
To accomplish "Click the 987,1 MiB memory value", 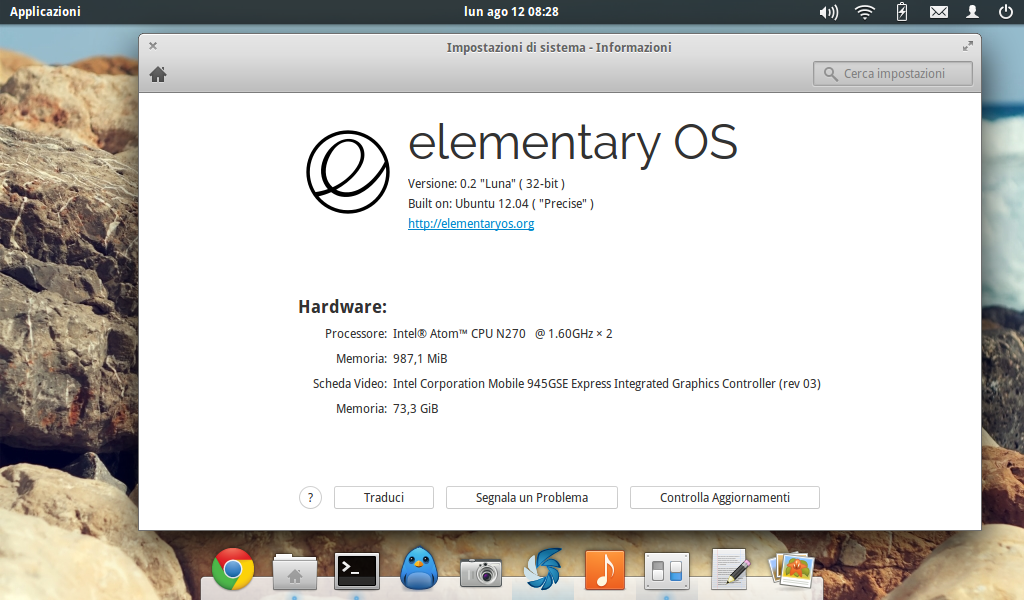I will (420, 358).
